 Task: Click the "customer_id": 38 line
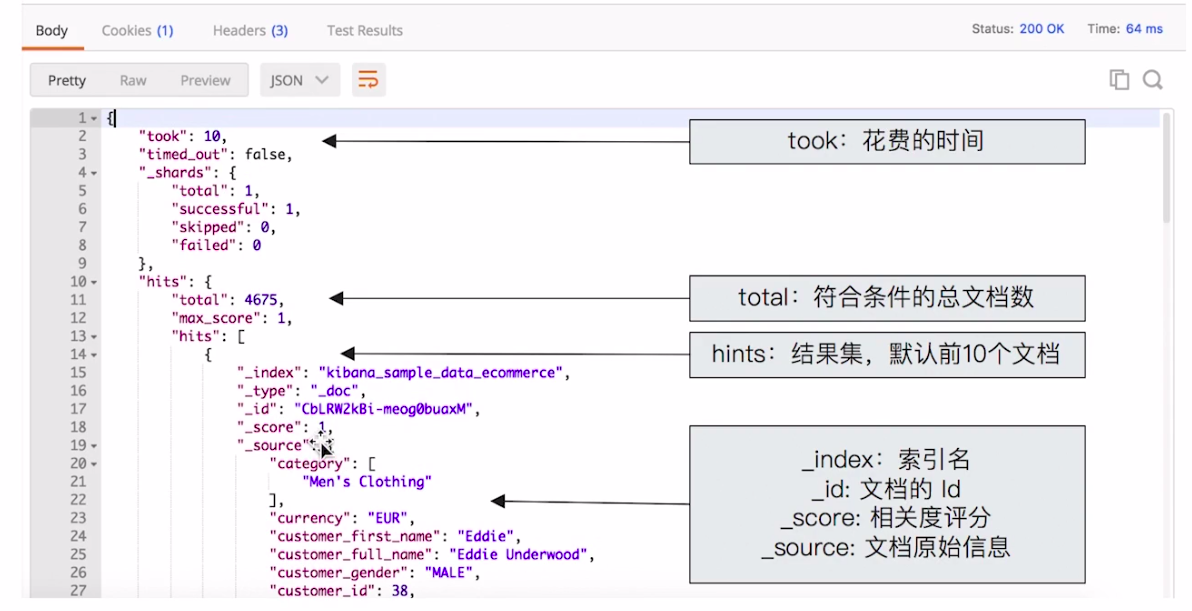pos(342,590)
